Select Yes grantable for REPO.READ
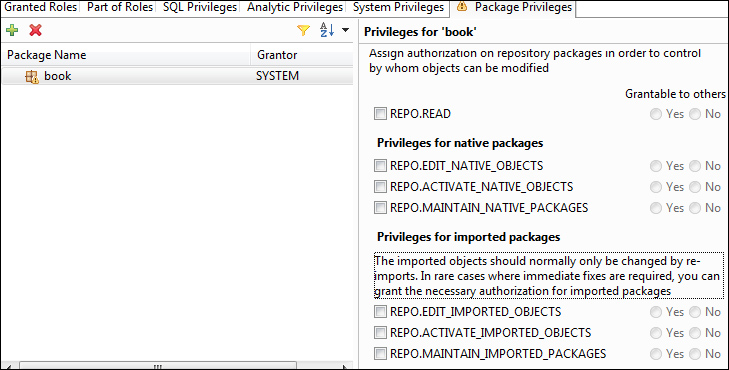The width and height of the screenshot is (729, 370). [x=656, y=114]
